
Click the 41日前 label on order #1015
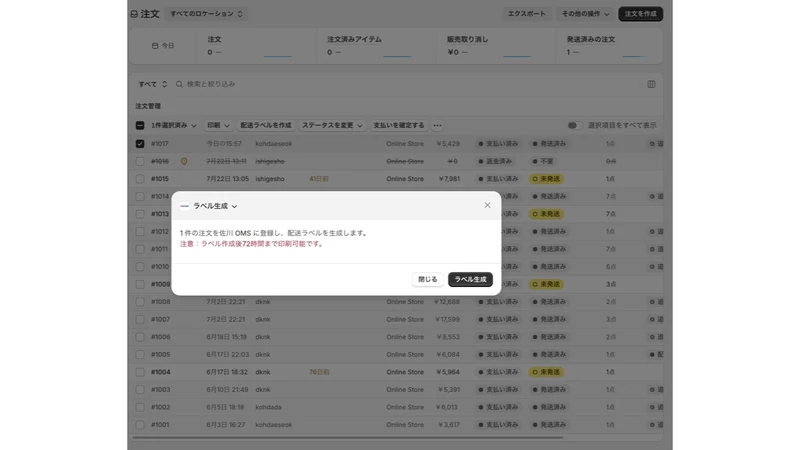tap(319, 179)
